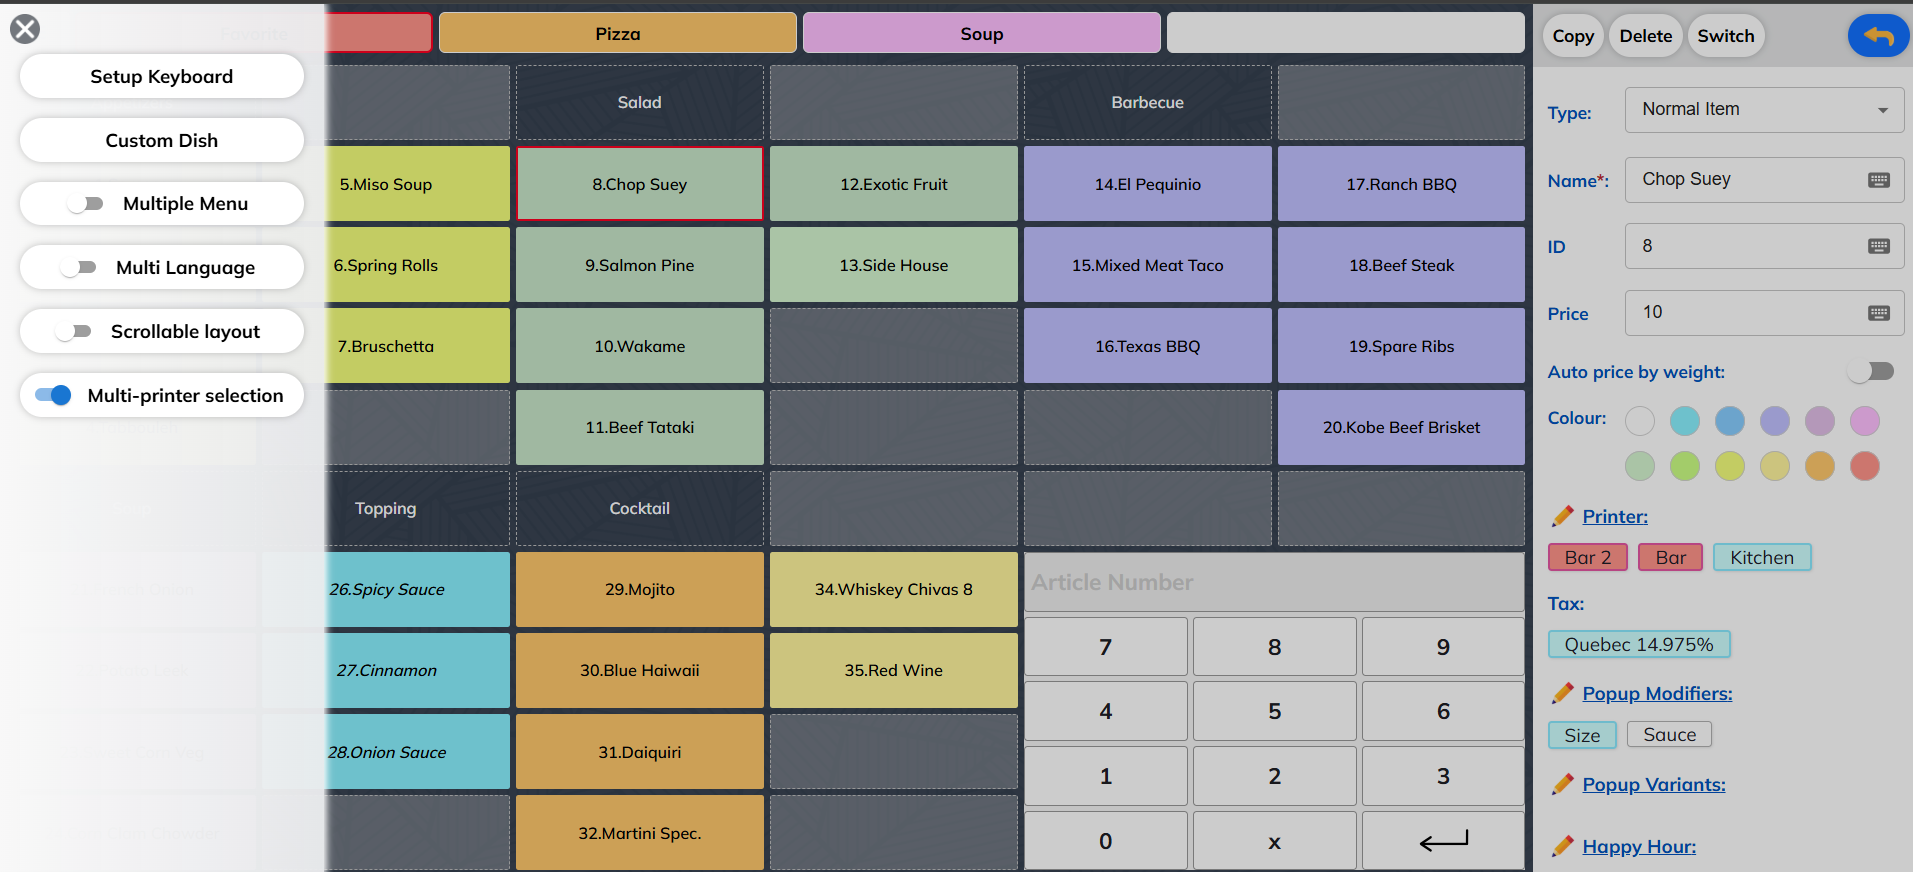Open the Type Normal Item dropdown
Screen dimensions: 1913x872
tap(1764, 110)
